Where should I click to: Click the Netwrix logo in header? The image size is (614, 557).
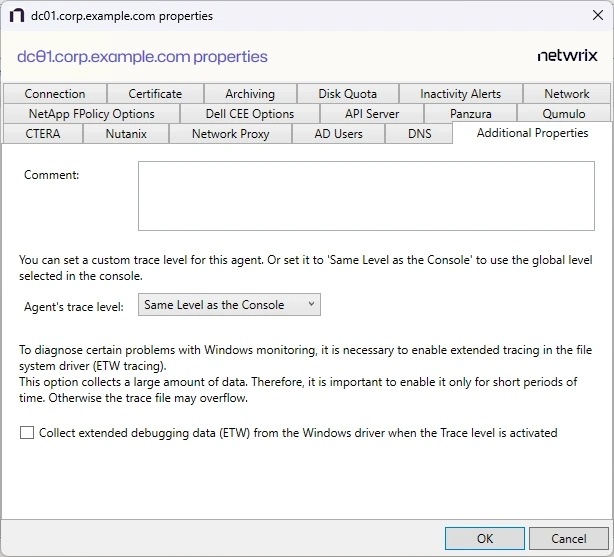click(x=566, y=57)
